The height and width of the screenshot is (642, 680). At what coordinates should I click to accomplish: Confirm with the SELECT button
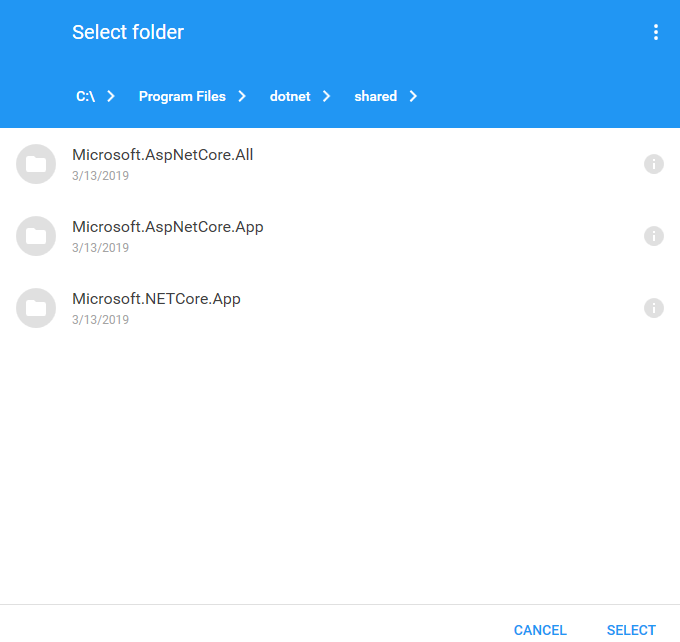(x=631, y=630)
